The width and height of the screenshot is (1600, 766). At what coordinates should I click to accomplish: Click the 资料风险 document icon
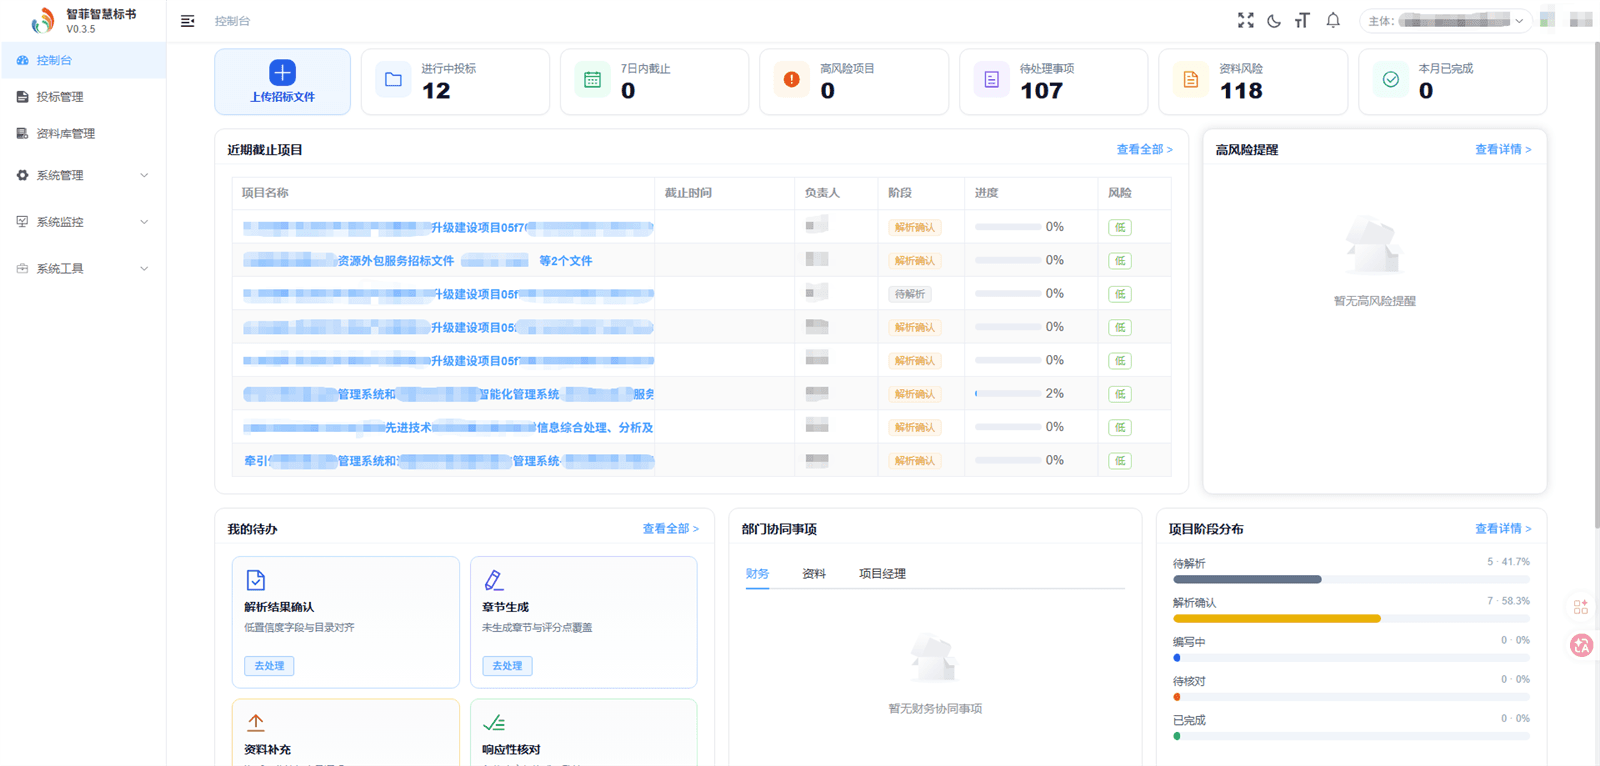click(x=1190, y=79)
